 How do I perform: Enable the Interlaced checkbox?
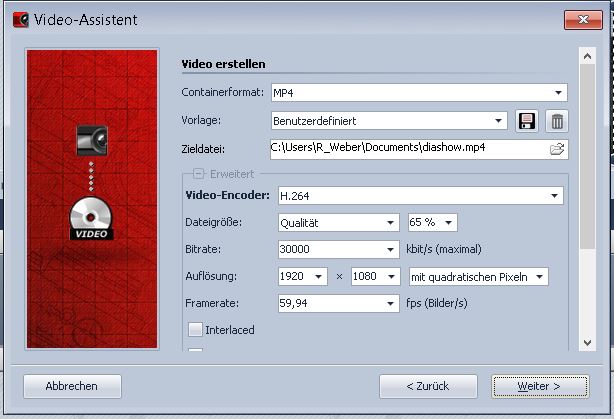click(195, 328)
